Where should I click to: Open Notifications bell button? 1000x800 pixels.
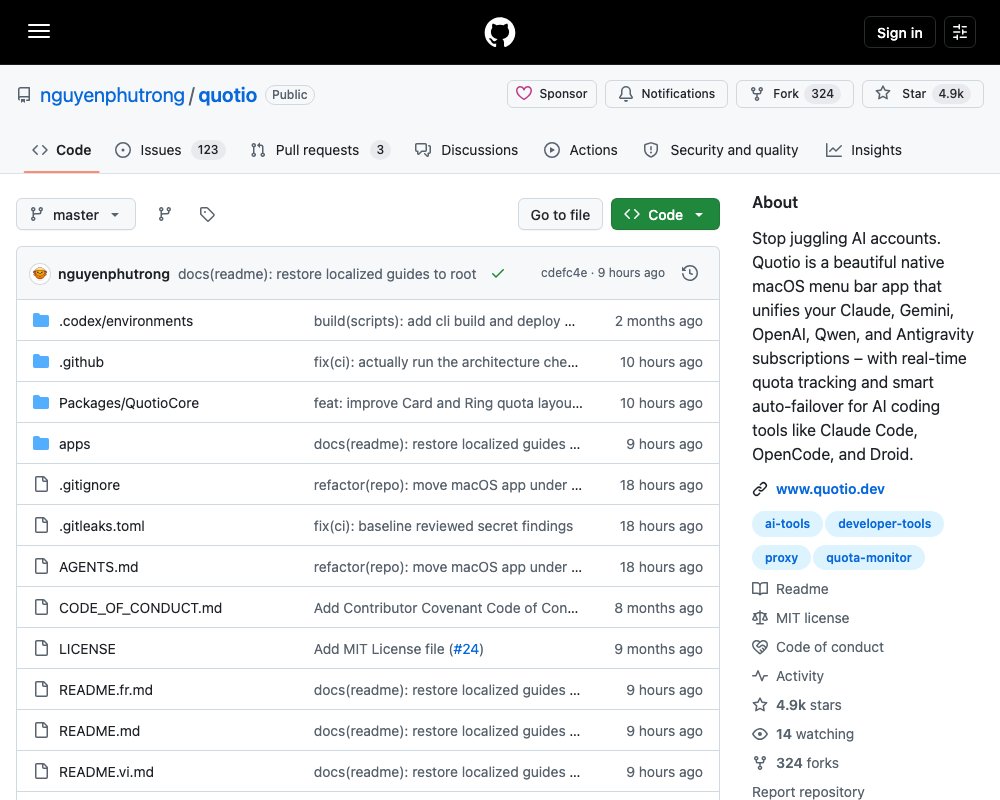click(x=666, y=94)
